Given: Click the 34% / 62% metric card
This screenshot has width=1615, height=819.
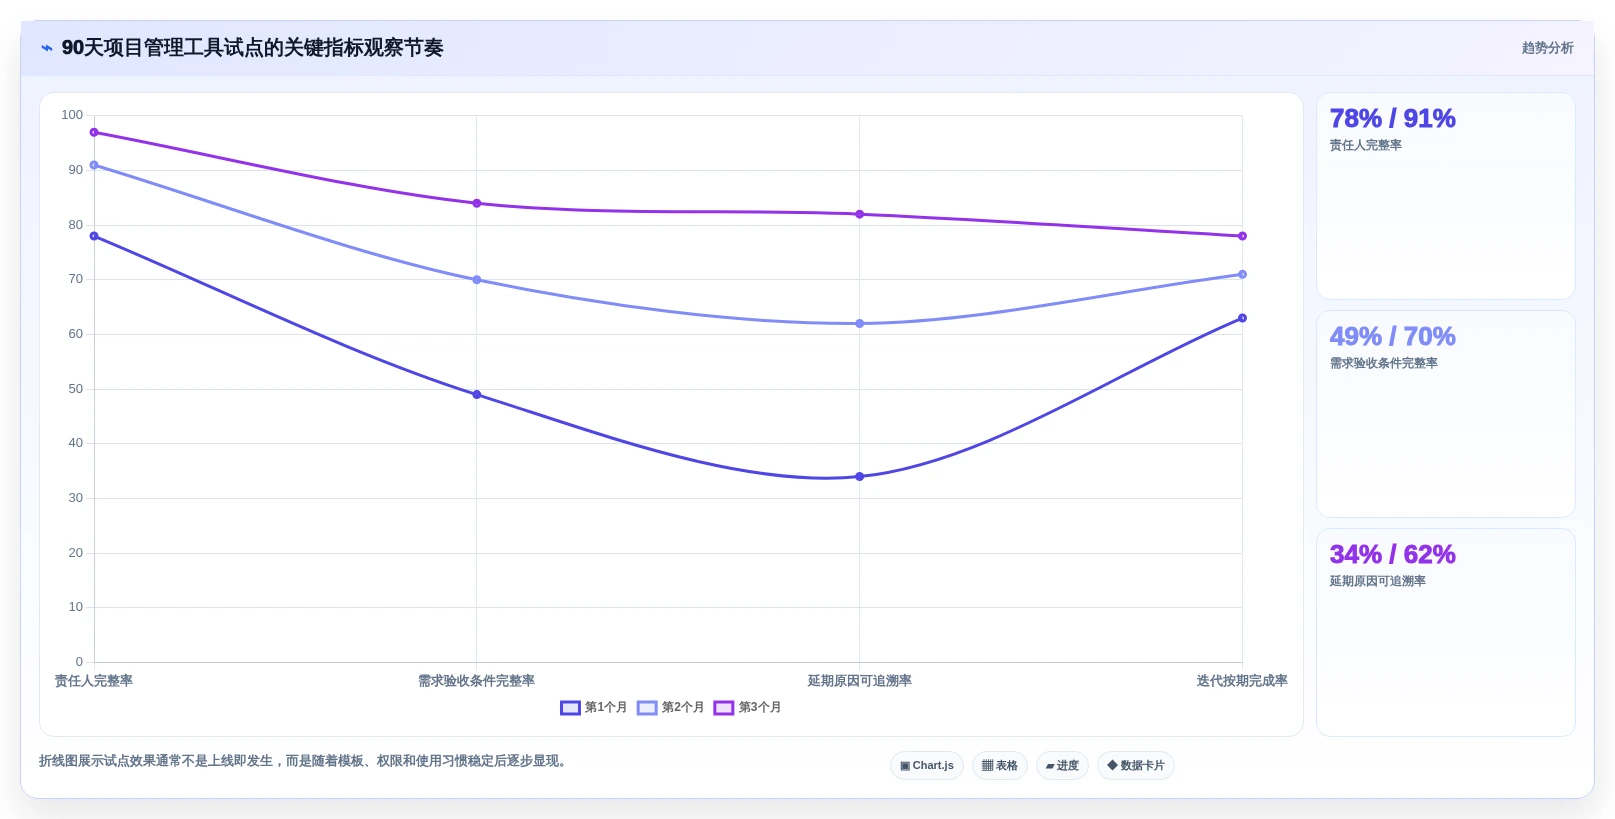Looking at the screenshot, I should (x=1446, y=632).
